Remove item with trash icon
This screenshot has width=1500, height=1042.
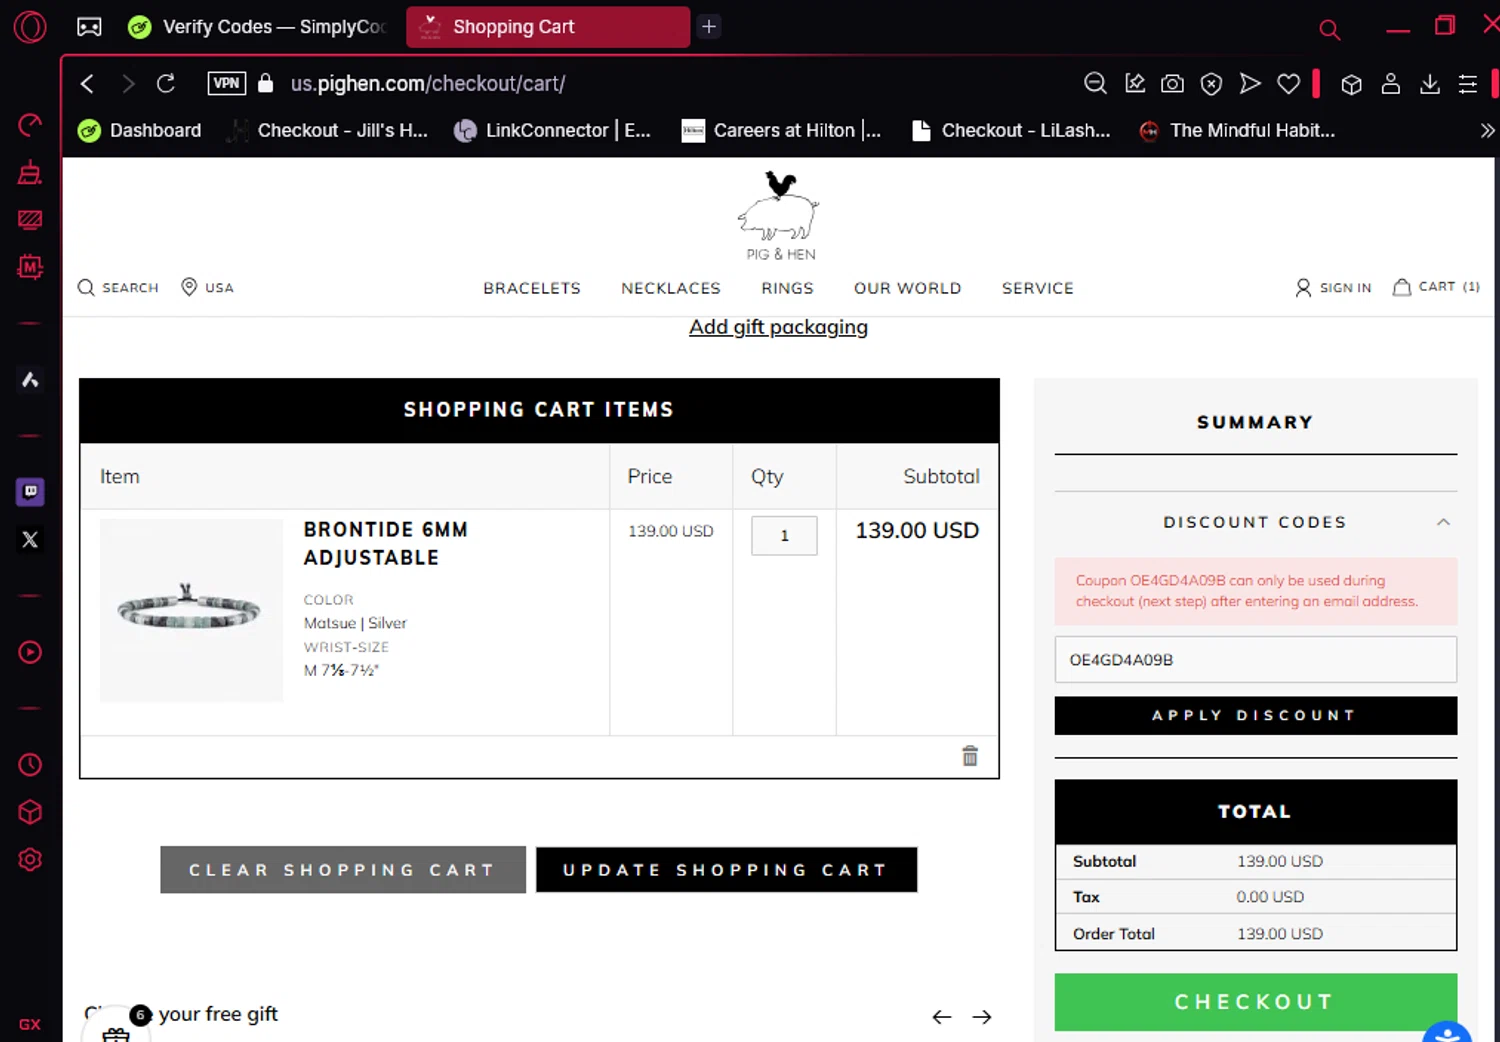(x=970, y=756)
